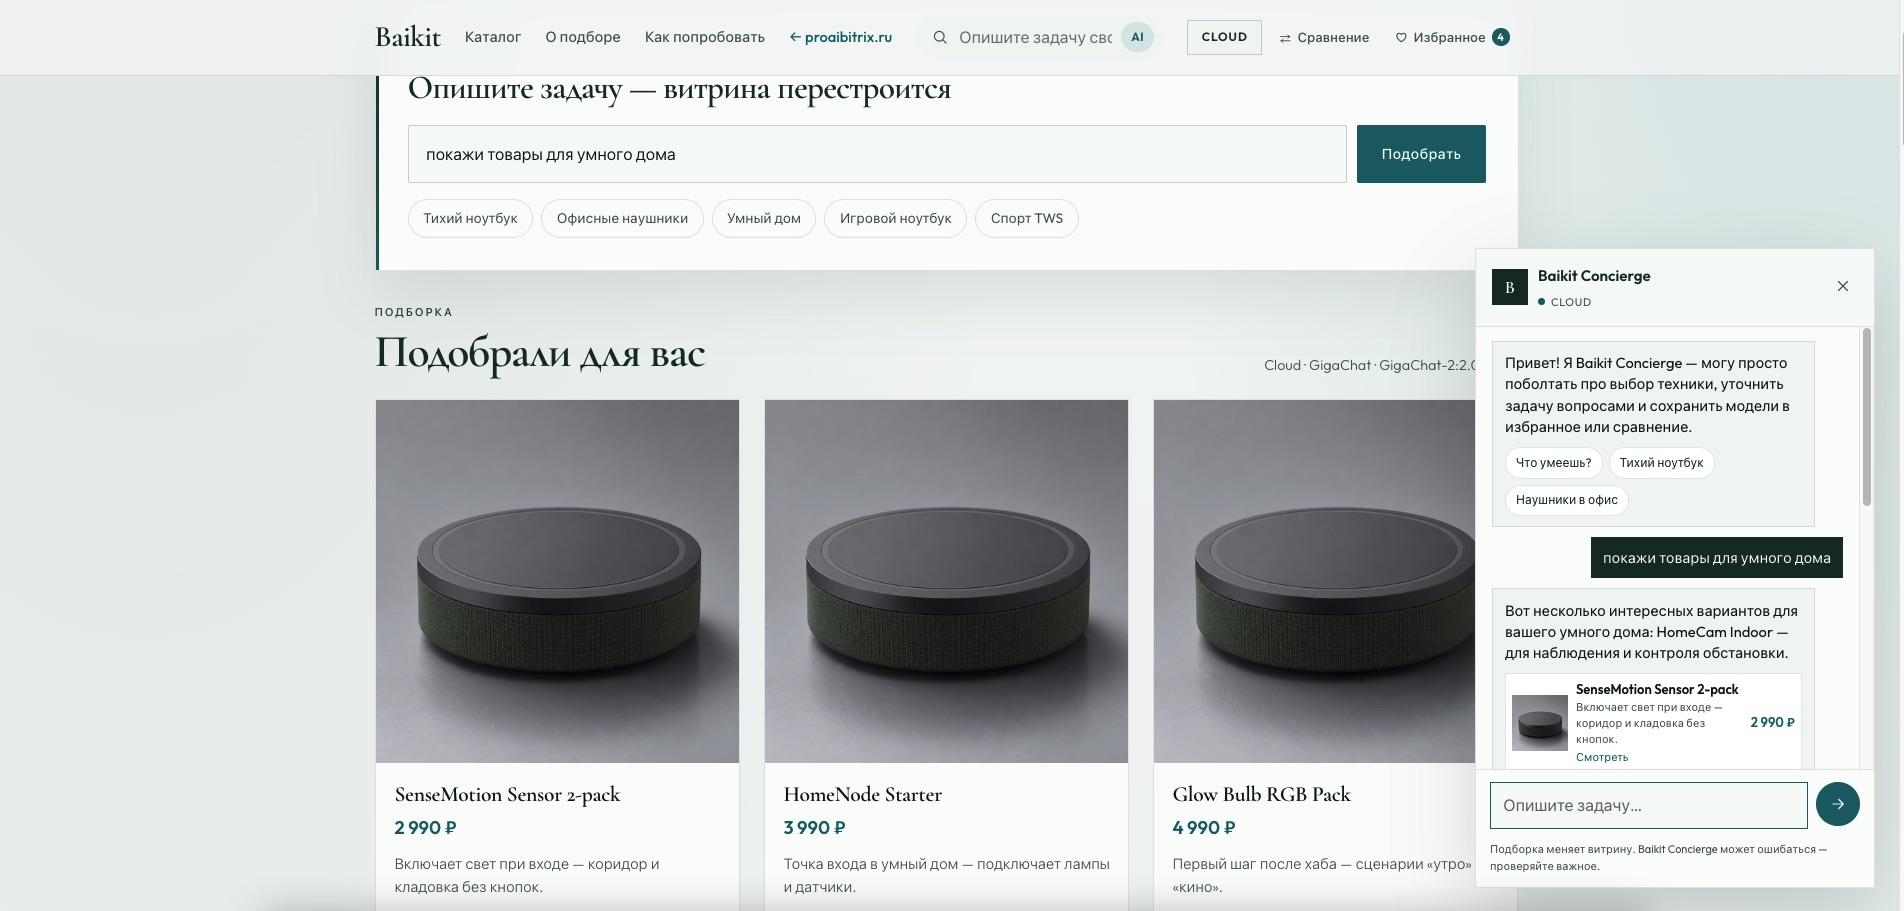Viewport: 1904px width, 911px height.
Task: Open Как попробовать in navigation
Action: click(705, 37)
